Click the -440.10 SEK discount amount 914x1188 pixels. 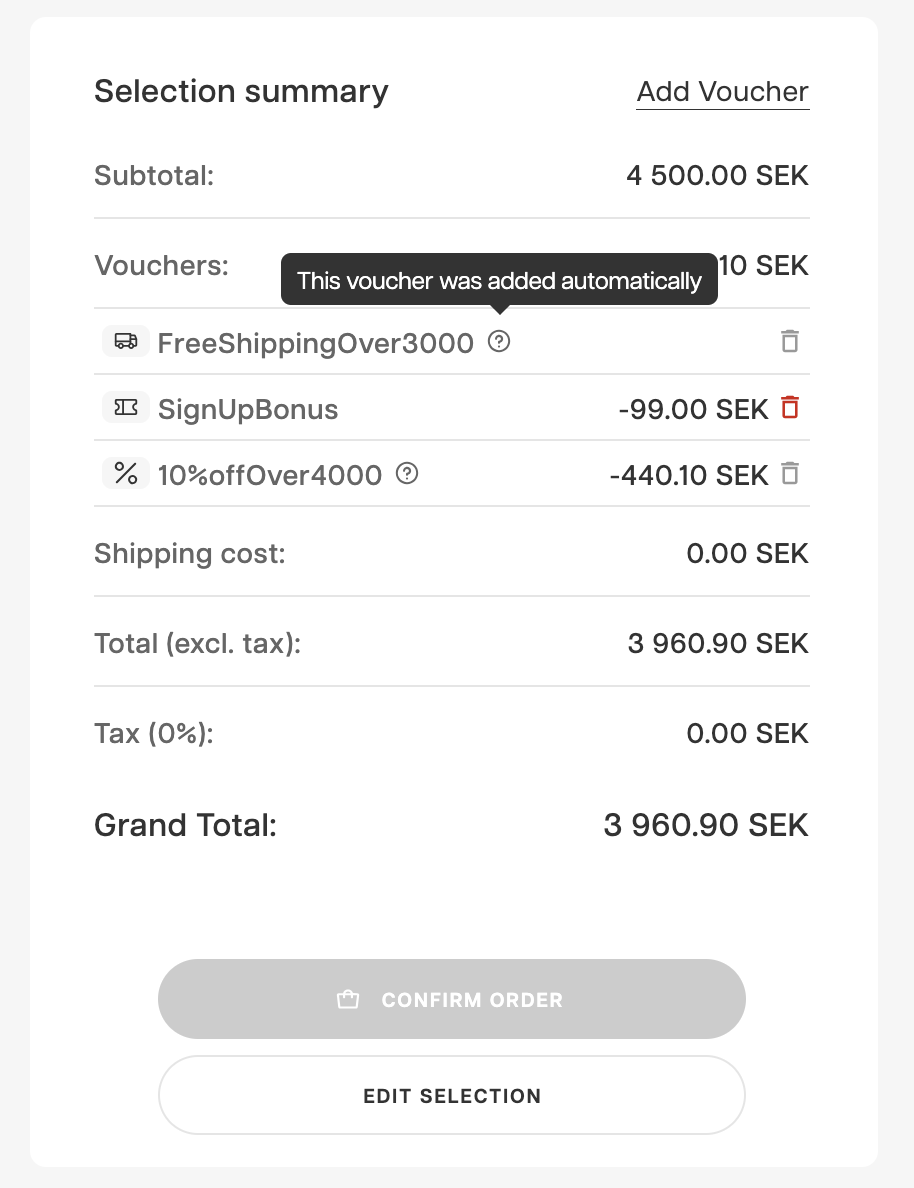click(688, 475)
